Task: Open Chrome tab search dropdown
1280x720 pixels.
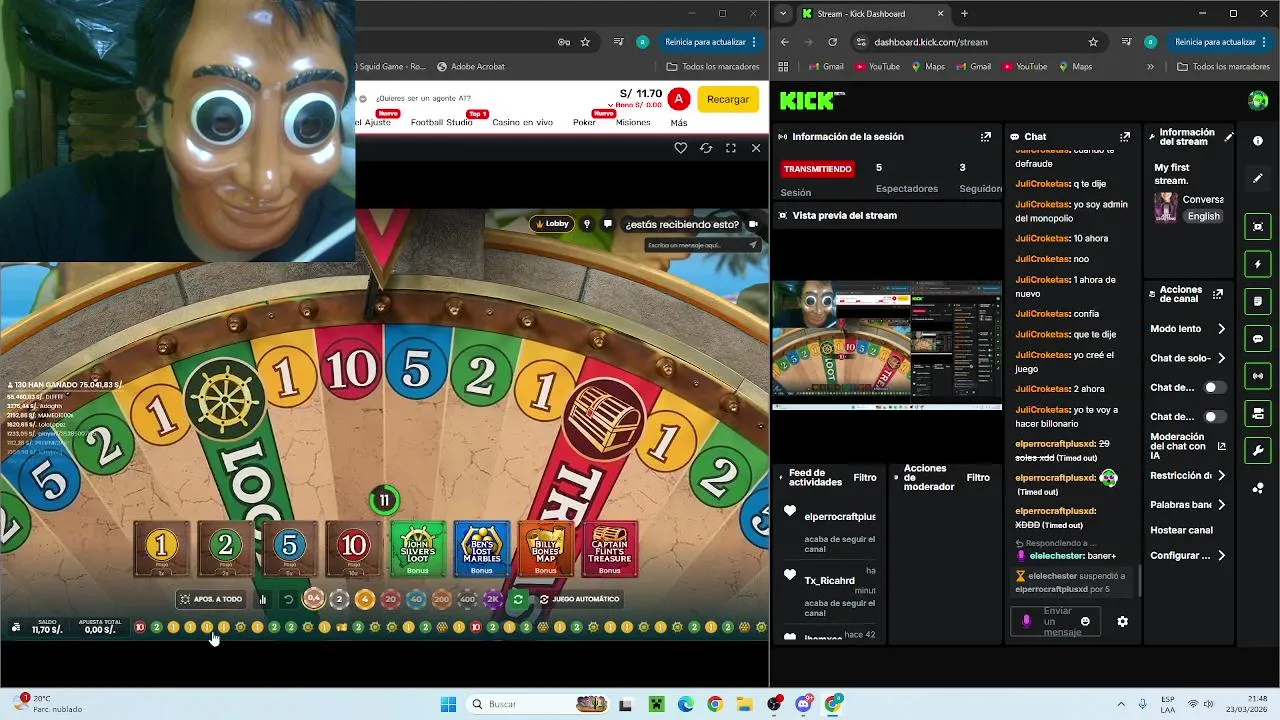Action: coord(783,13)
